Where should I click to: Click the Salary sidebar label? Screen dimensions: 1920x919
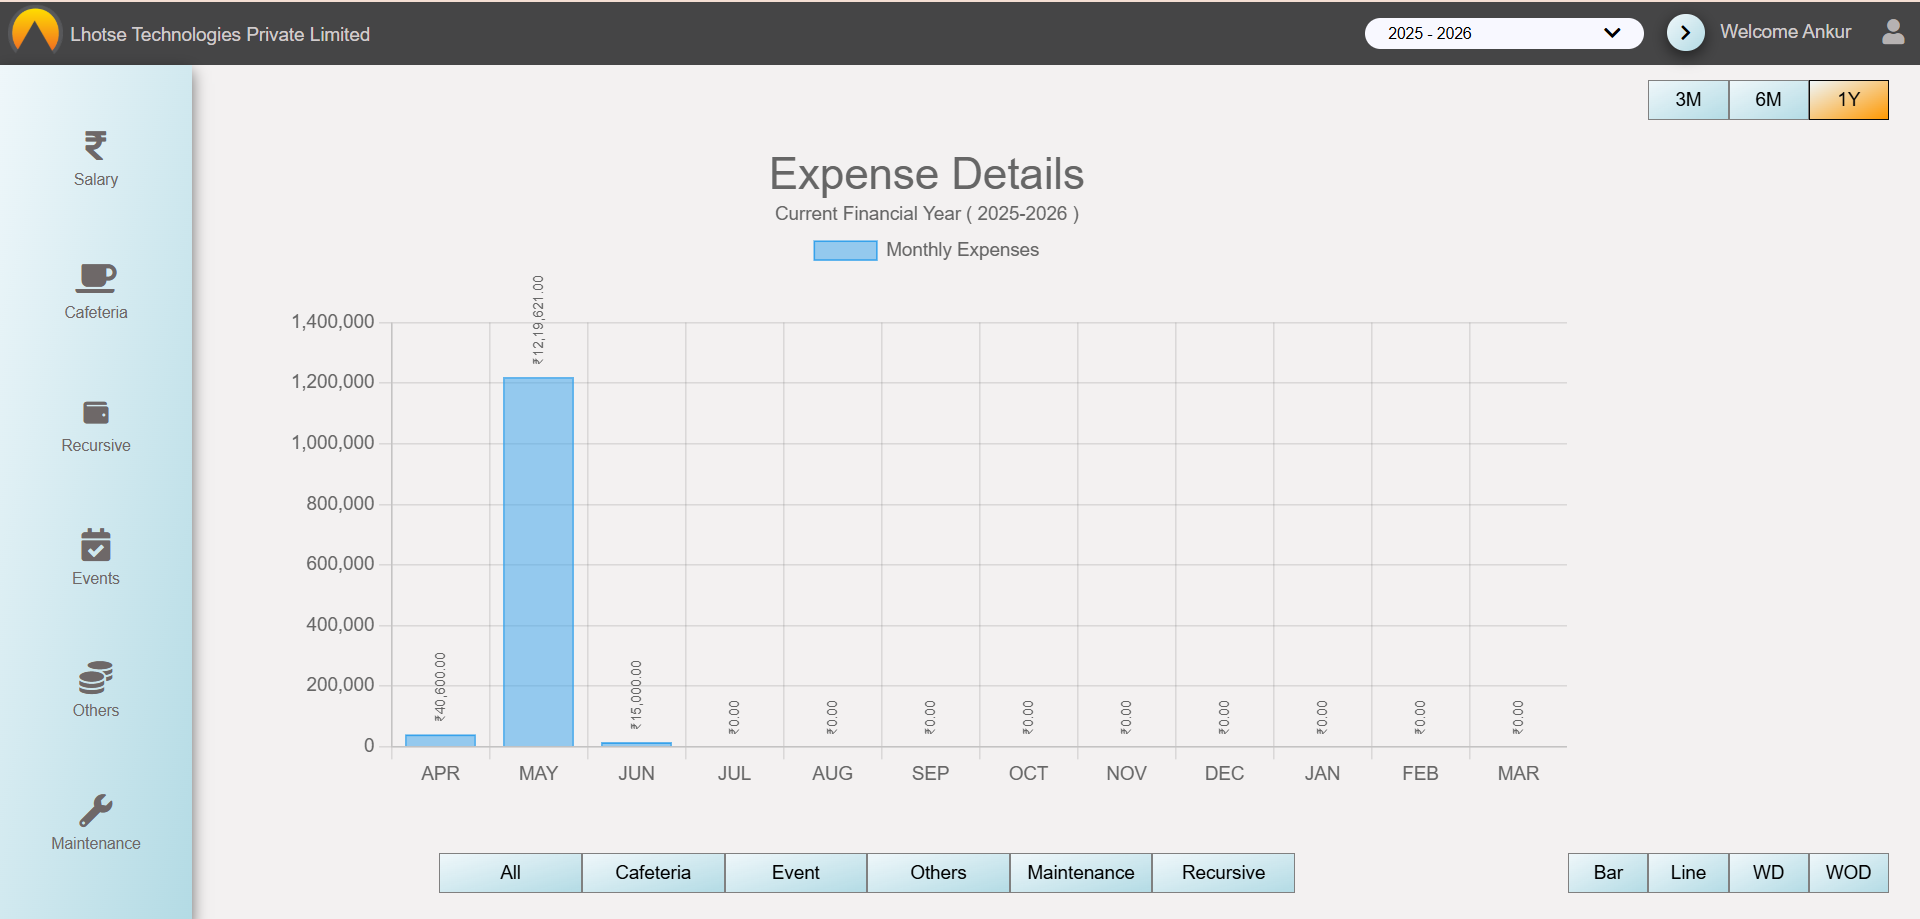(x=96, y=179)
